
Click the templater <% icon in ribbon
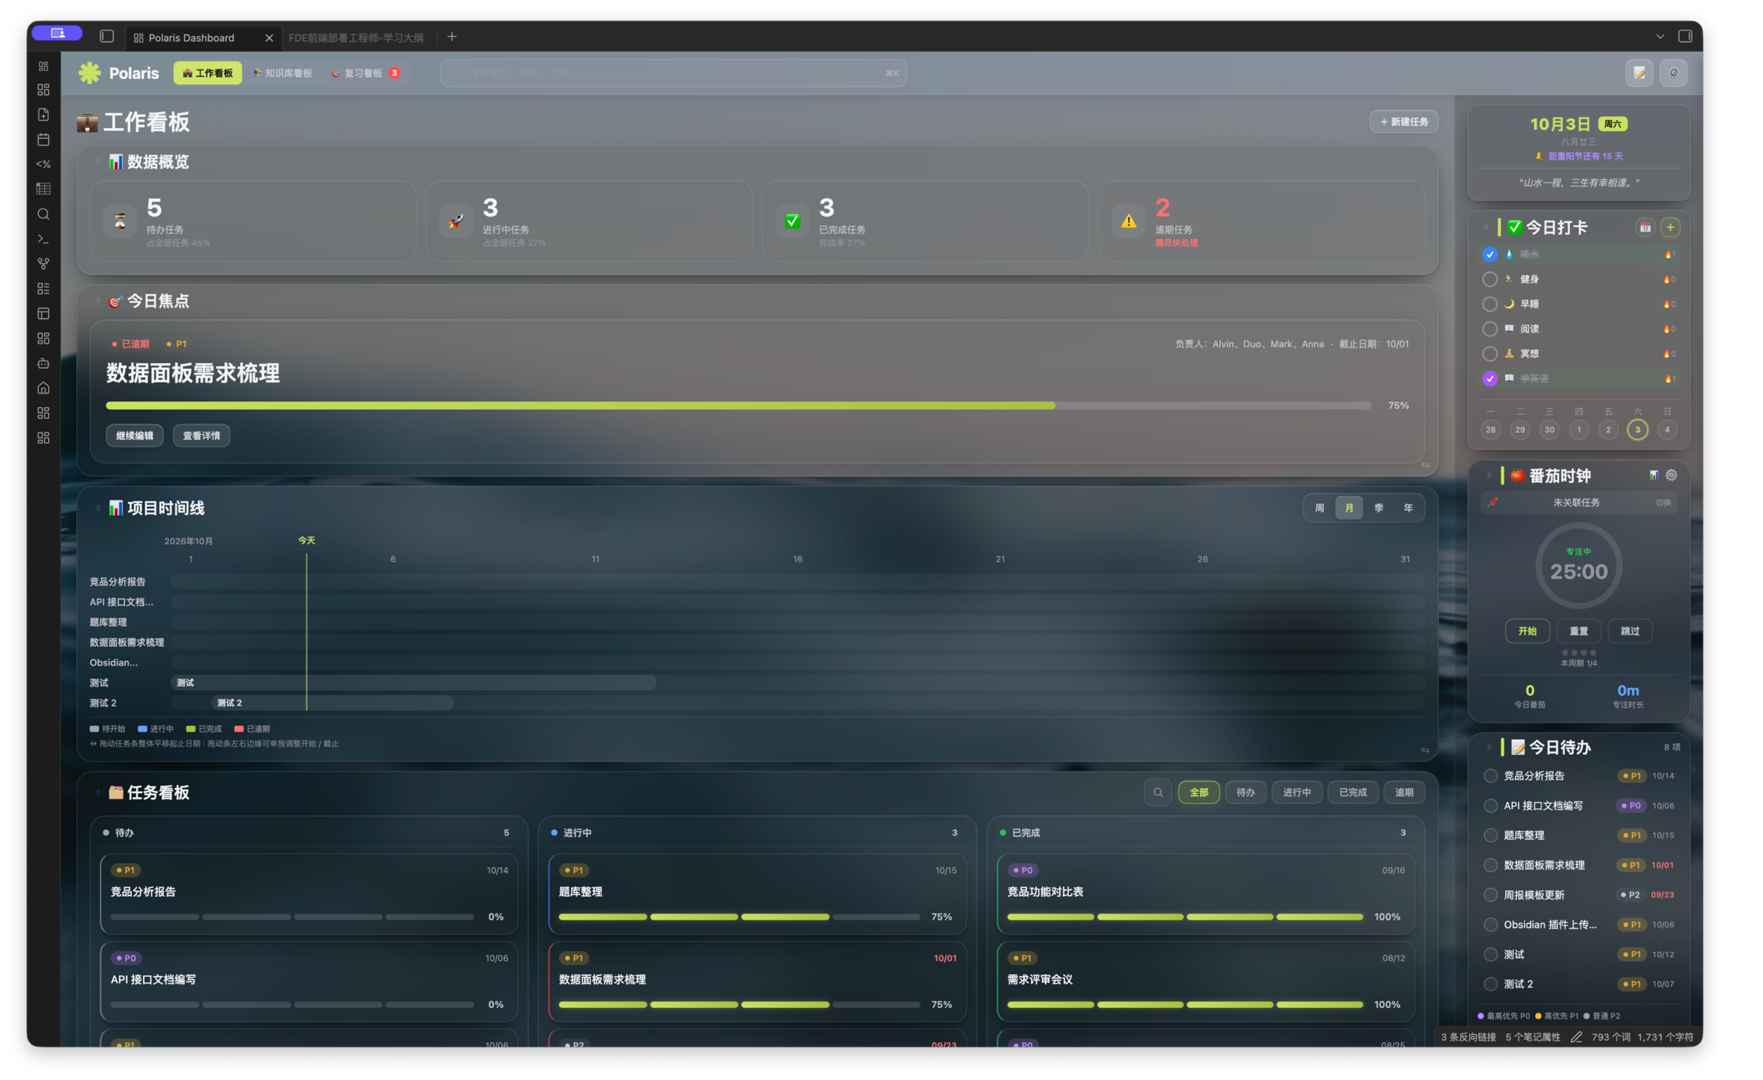tap(43, 164)
